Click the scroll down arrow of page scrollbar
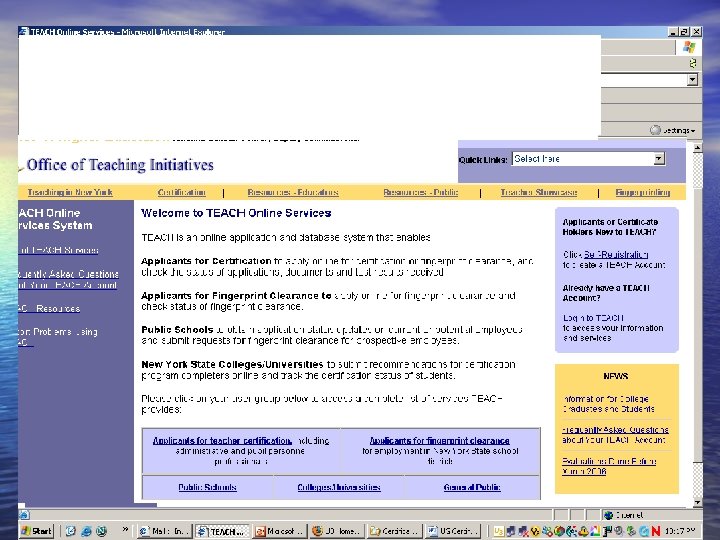Image resolution: width=720 pixels, height=540 pixels. pyautogui.click(x=698, y=502)
